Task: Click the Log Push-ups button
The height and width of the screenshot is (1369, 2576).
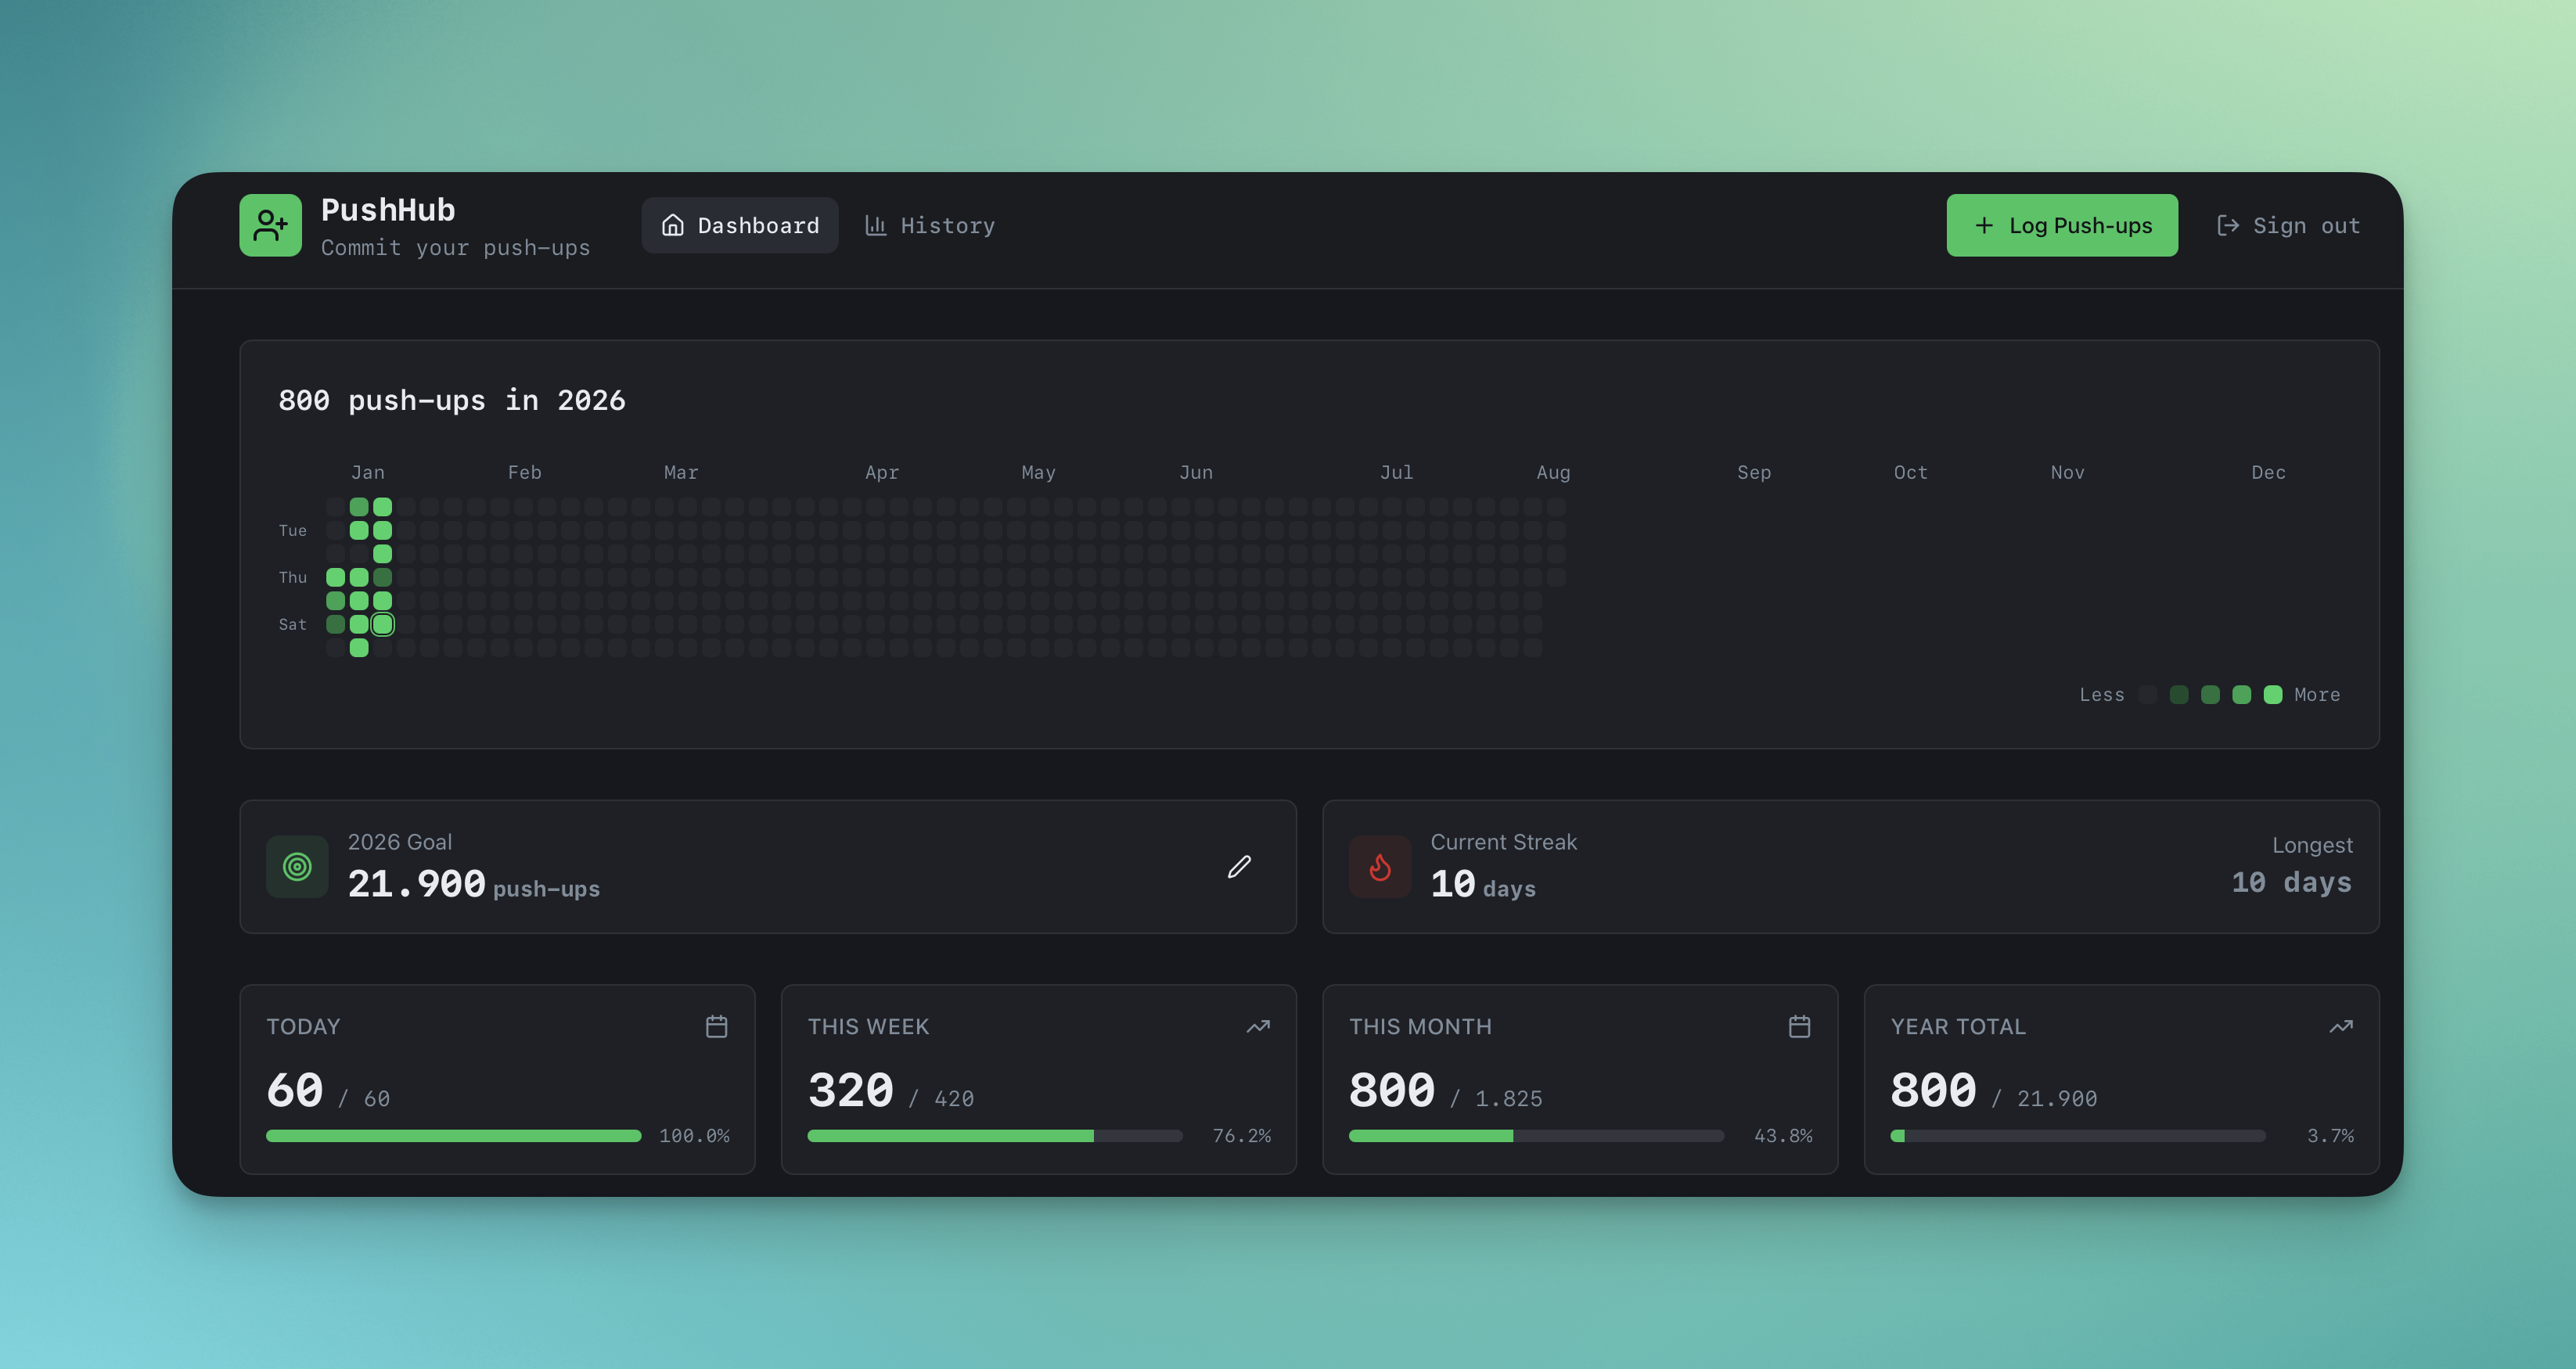Action: [x=2062, y=225]
